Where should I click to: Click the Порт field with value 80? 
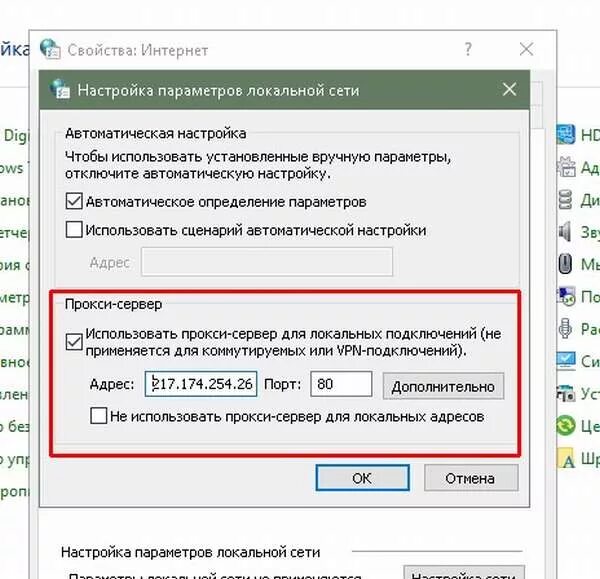click(341, 383)
